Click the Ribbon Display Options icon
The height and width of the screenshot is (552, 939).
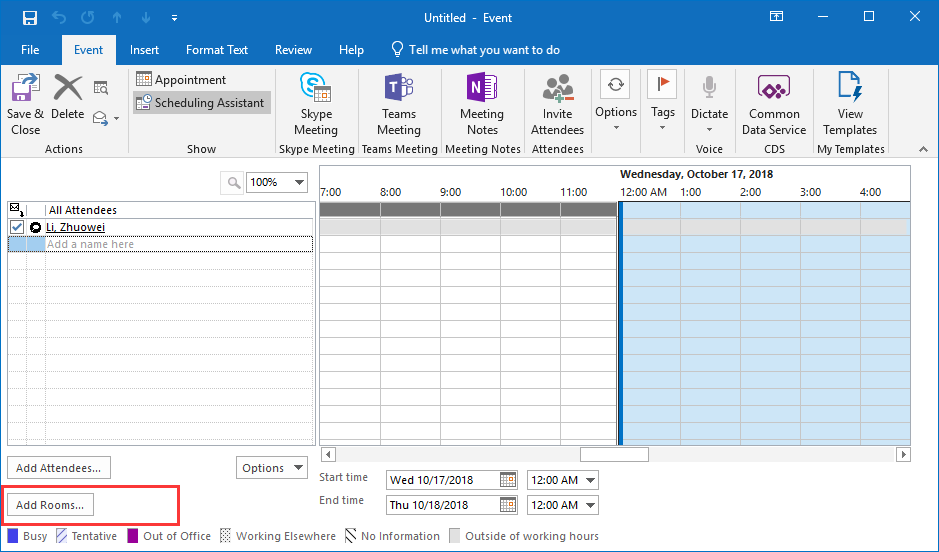point(776,17)
